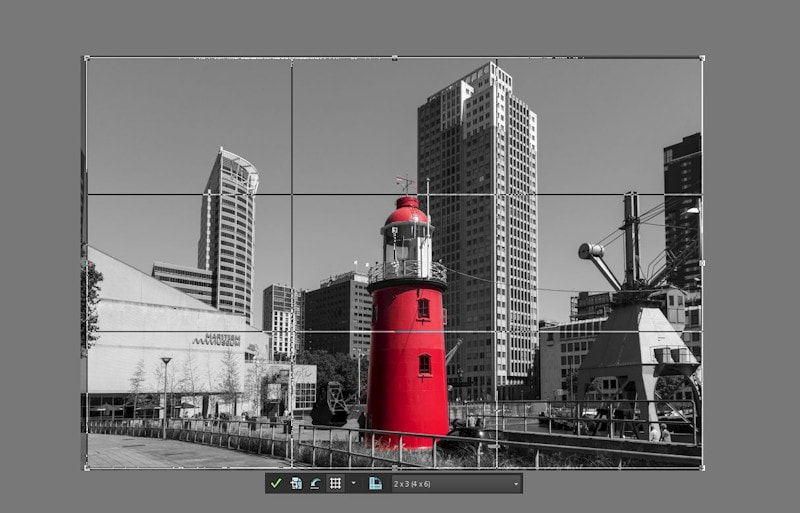This screenshot has height=513, width=800.
Task: Toggle the composition grid overlay button
Action: pyautogui.click(x=335, y=483)
